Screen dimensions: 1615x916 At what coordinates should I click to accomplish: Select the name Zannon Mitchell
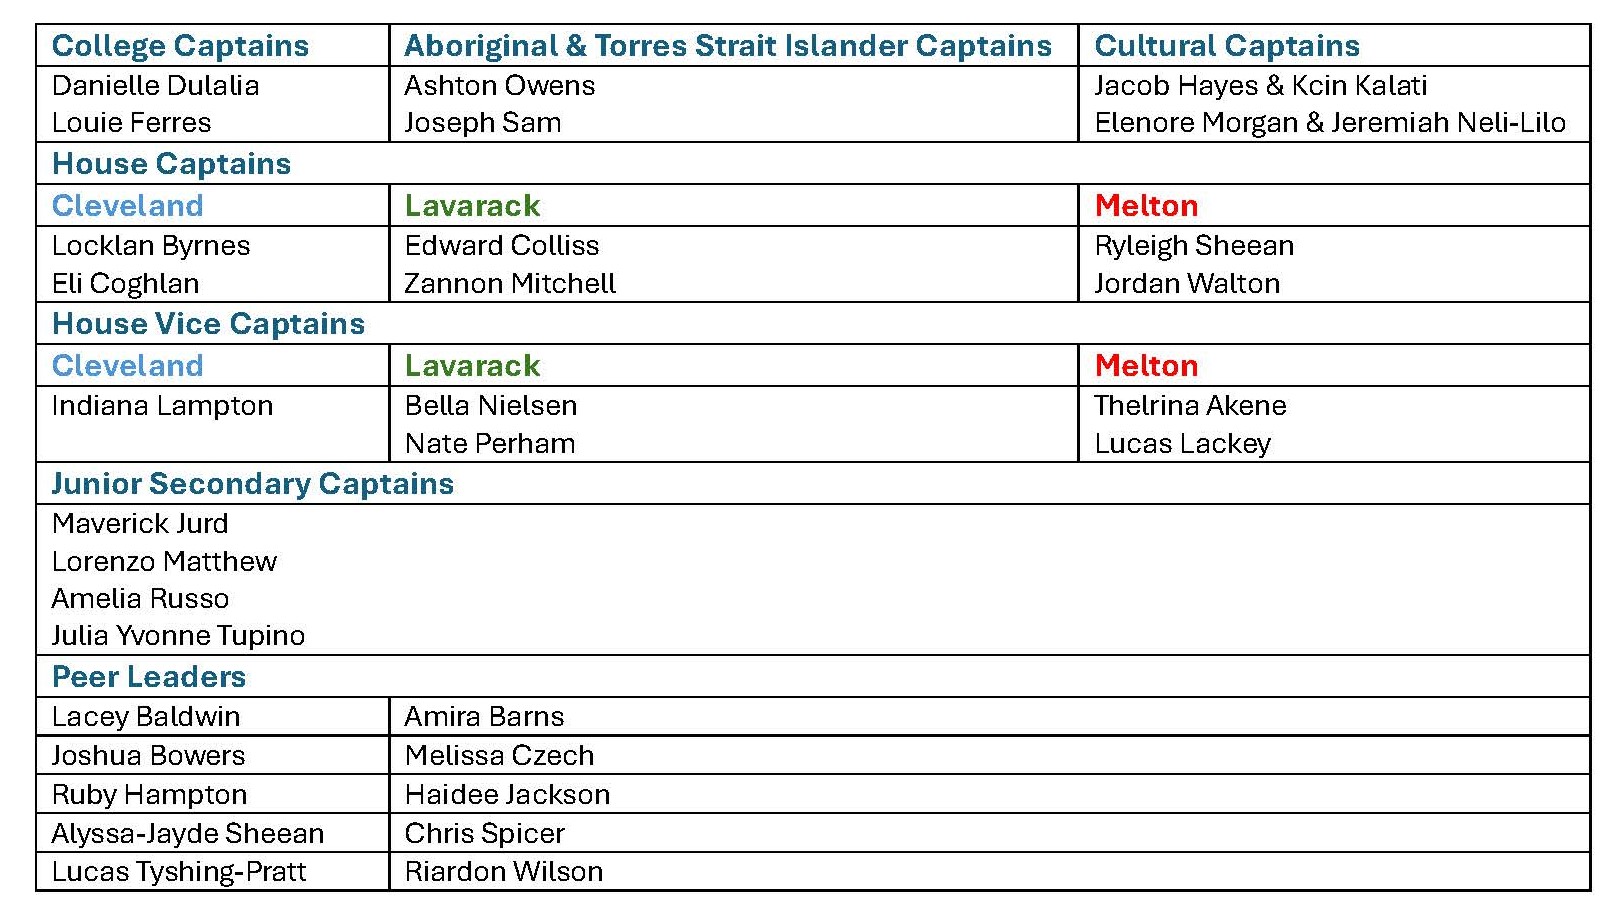pyautogui.click(x=509, y=284)
